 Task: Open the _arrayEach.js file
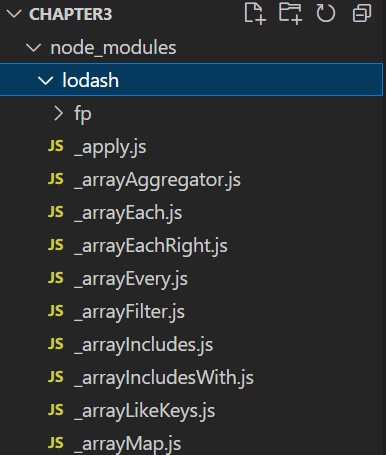point(128,213)
